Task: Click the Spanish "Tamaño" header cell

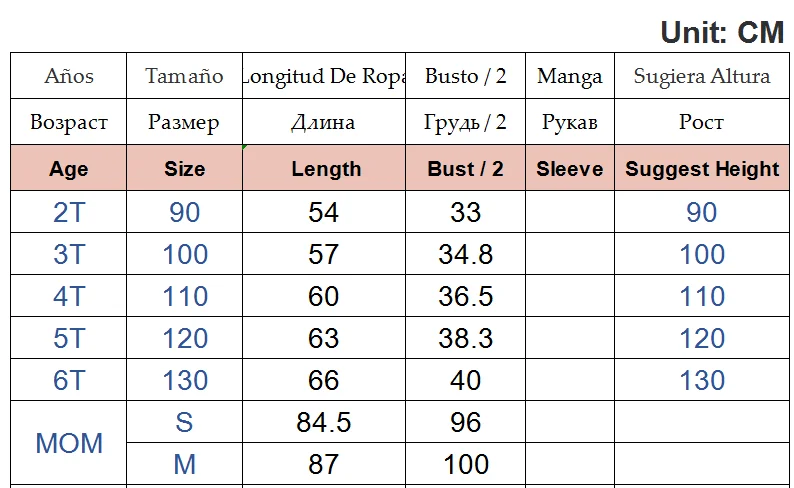Action: click(184, 76)
